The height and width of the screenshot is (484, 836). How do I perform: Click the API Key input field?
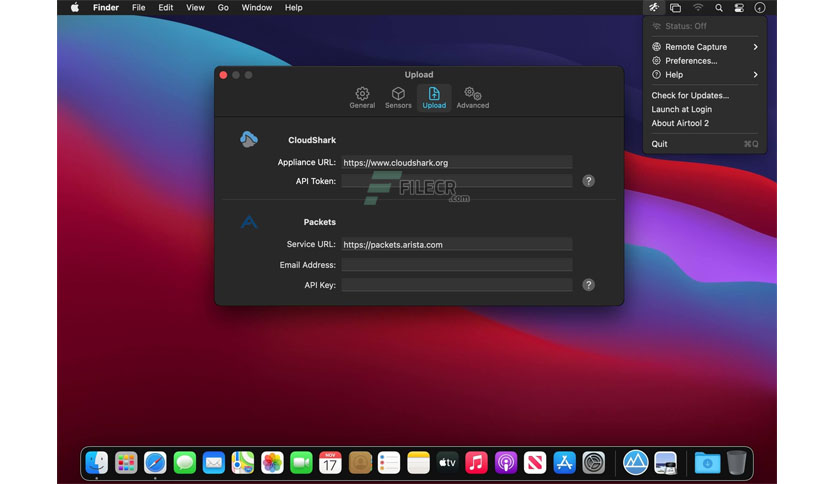(457, 285)
